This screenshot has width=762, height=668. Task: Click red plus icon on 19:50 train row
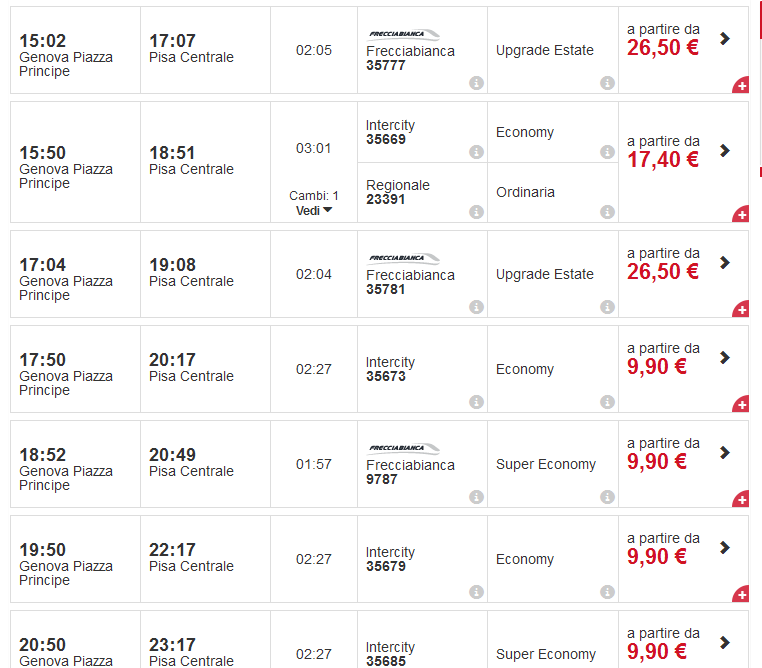(x=741, y=594)
